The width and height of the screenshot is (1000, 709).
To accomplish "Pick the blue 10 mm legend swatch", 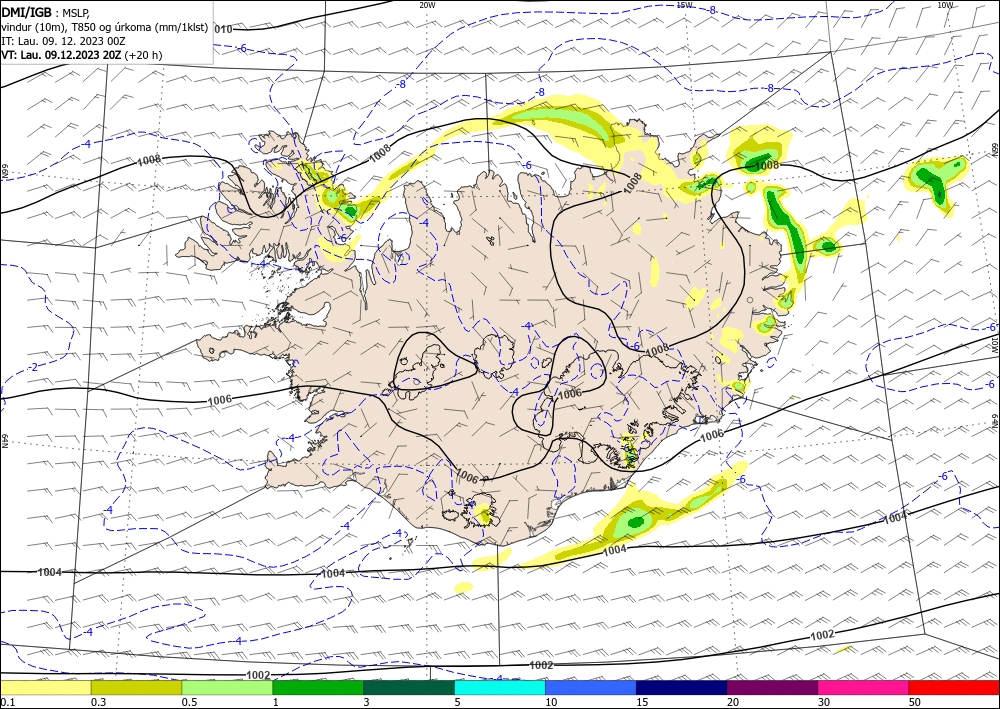I will click(x=591, y=687).
